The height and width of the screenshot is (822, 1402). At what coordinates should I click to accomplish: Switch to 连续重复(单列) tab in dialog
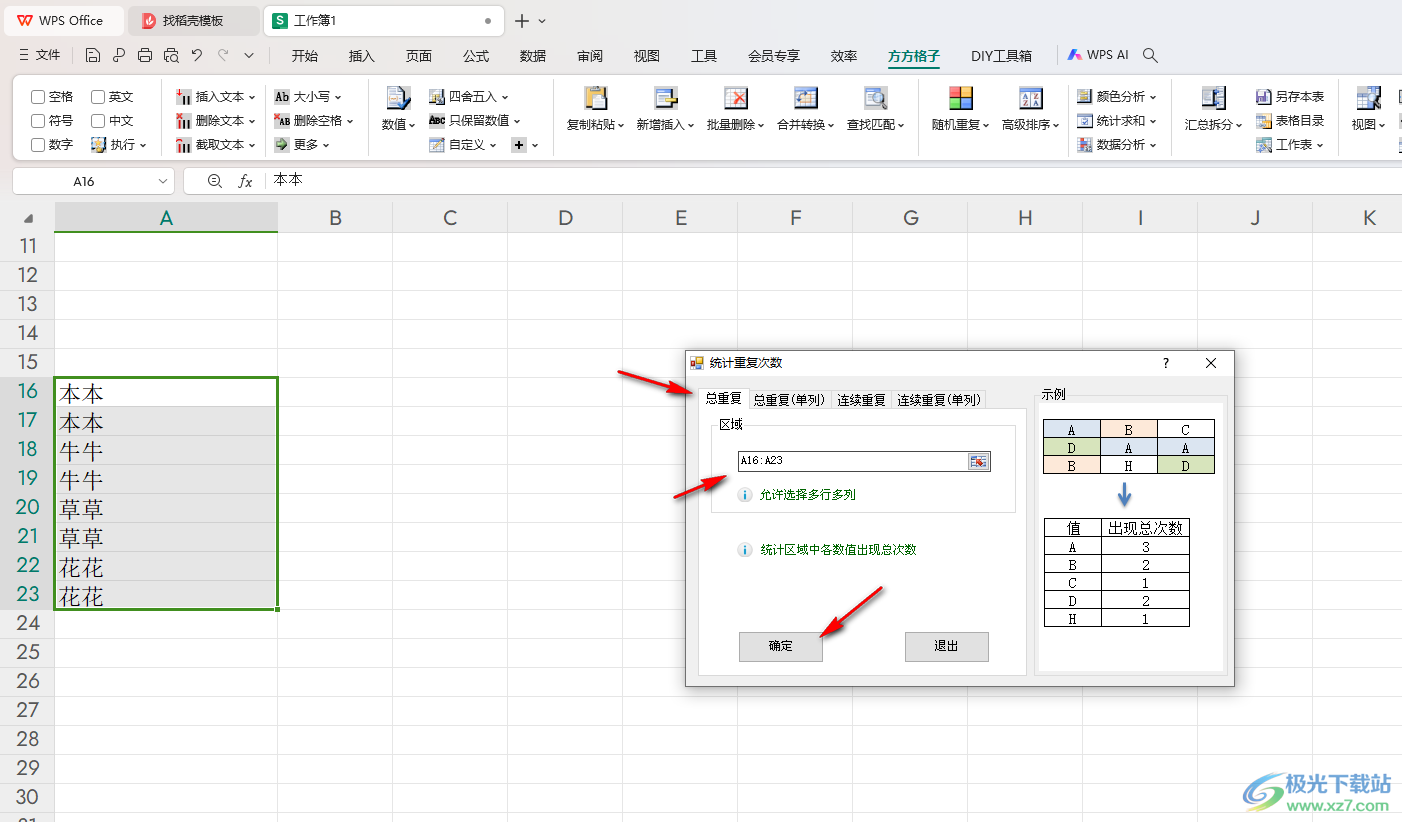940,400
